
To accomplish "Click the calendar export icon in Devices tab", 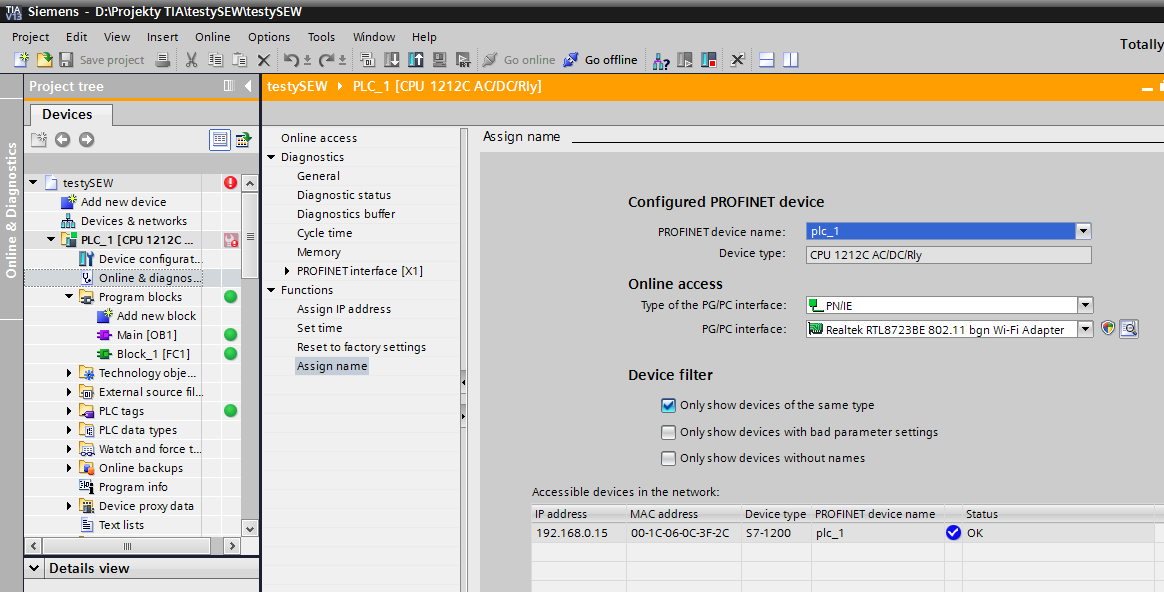I will click(x=243, y=139).
